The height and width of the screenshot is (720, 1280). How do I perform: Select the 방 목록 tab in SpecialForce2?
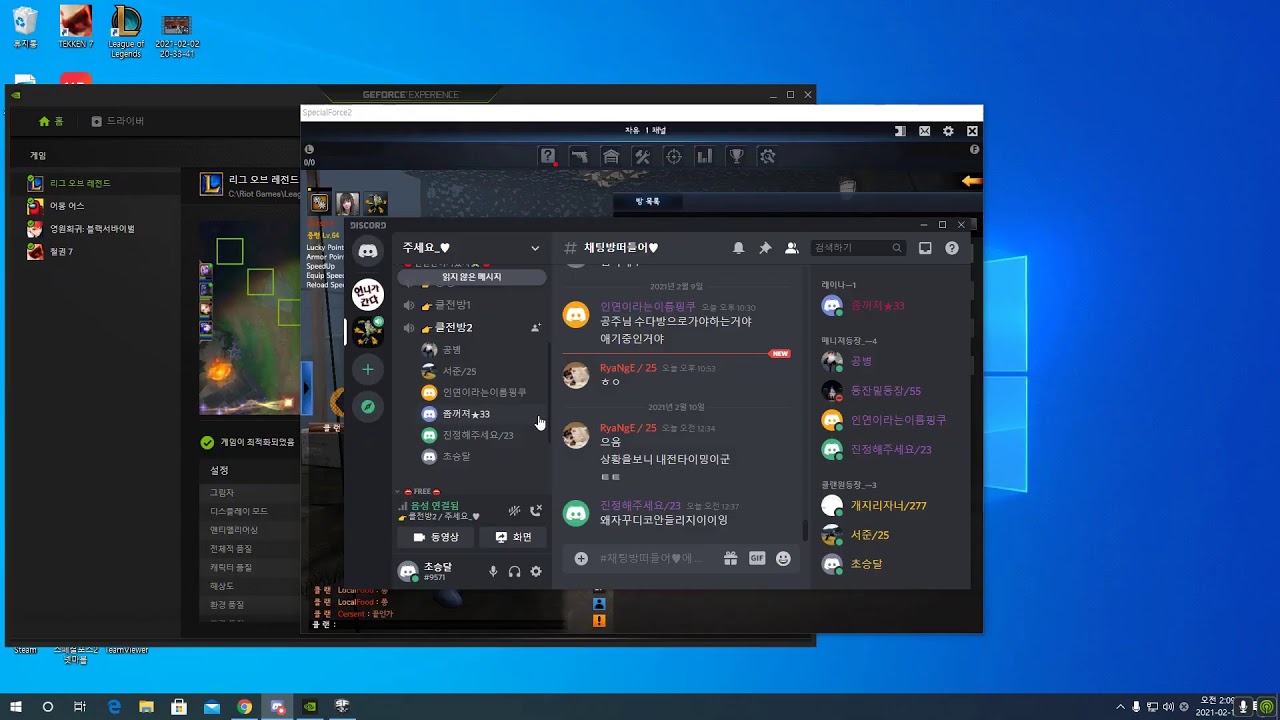pos(648,202)
